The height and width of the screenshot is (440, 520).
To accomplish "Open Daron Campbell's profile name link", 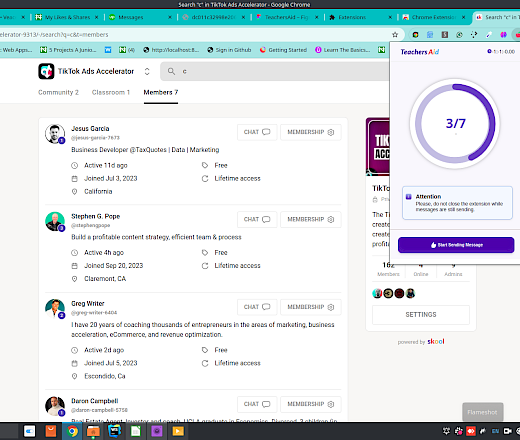I will pyautogui.click(x=95, y=401).
